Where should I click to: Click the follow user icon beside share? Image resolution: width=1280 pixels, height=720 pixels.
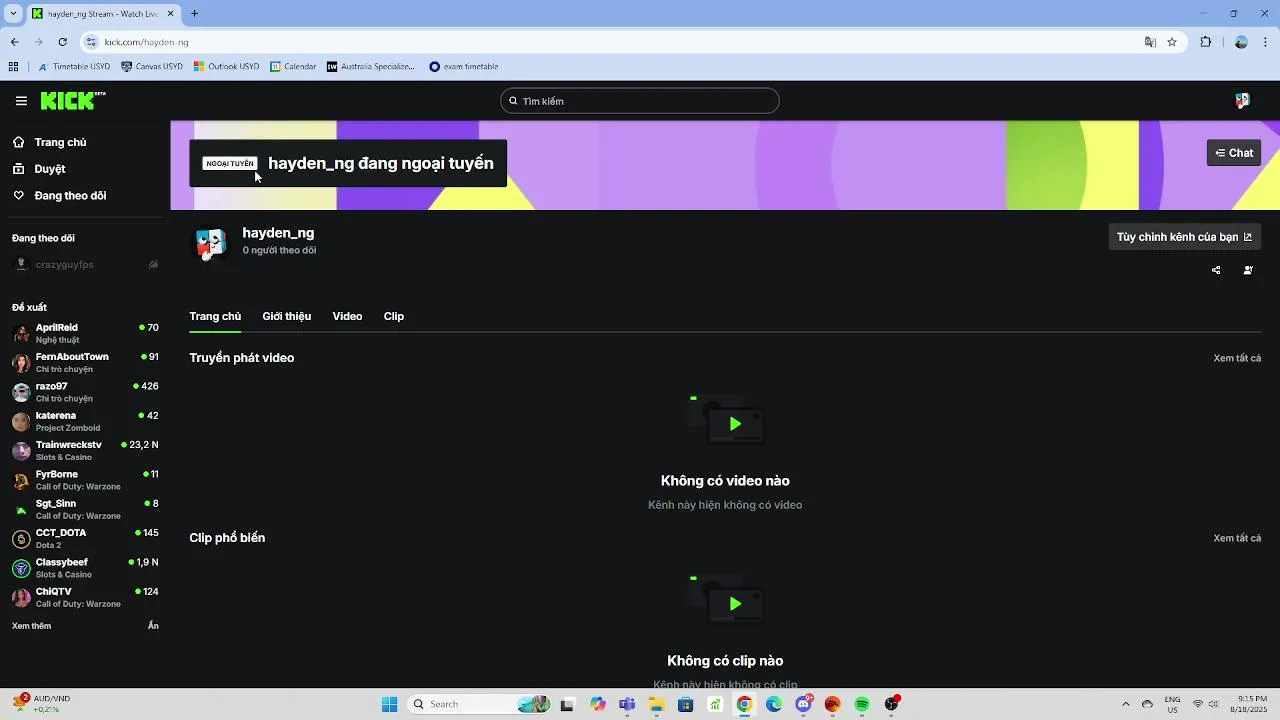pos(1248,270)
